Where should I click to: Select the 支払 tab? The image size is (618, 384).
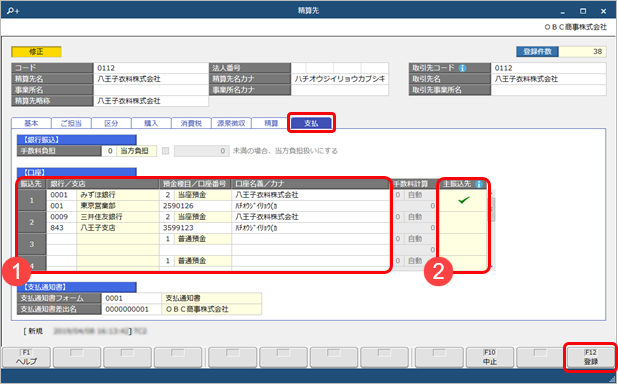311,123
